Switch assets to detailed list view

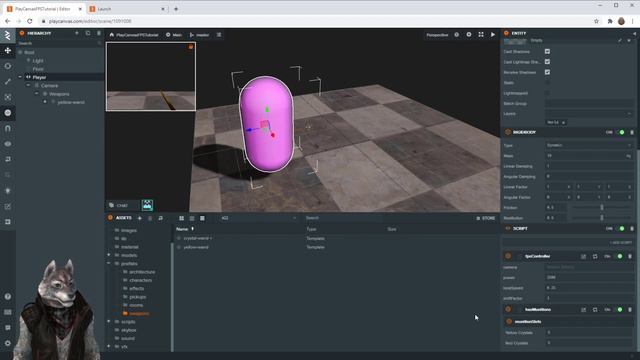click(202, 218)
